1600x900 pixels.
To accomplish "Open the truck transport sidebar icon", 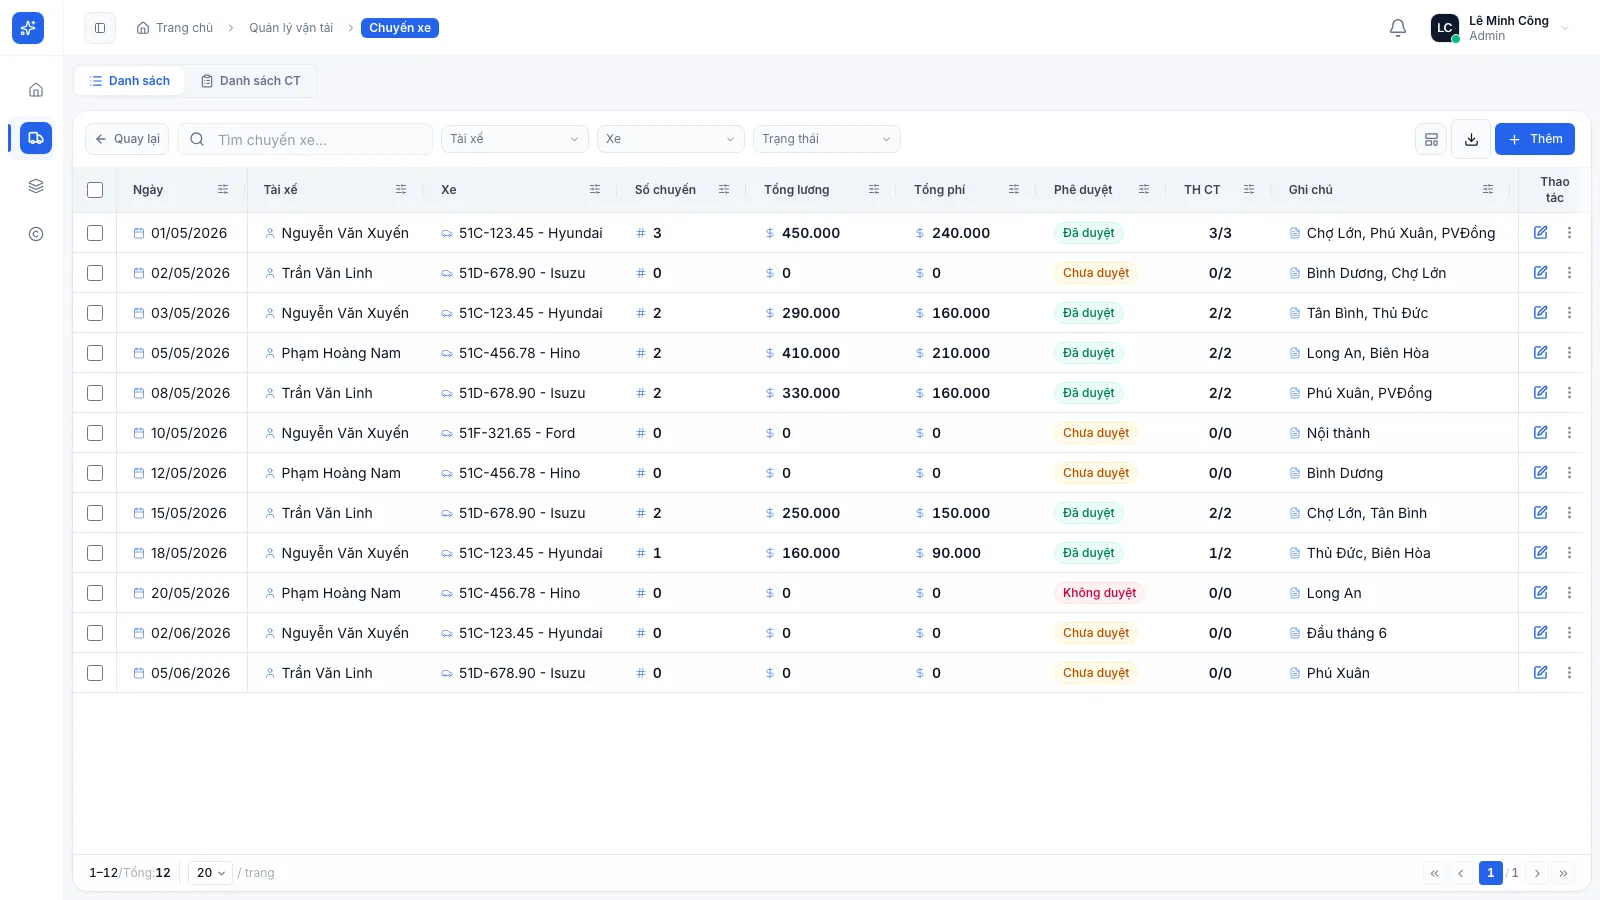I will [36, 138].
